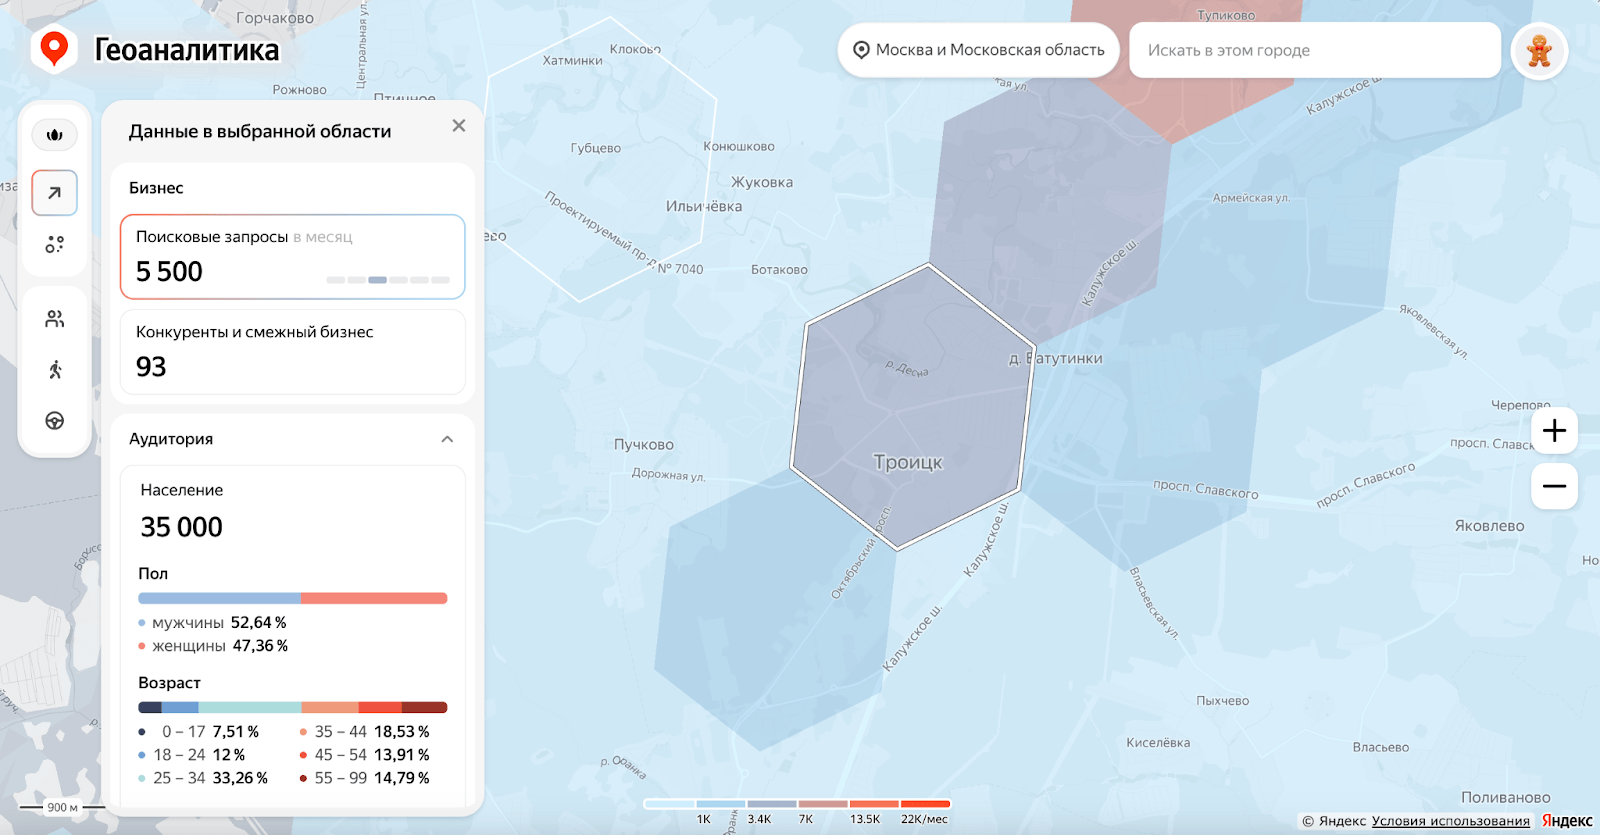Click the Ильичёвка map label
The width and height of the screenshot is (1600, 835).
point(704,206)
